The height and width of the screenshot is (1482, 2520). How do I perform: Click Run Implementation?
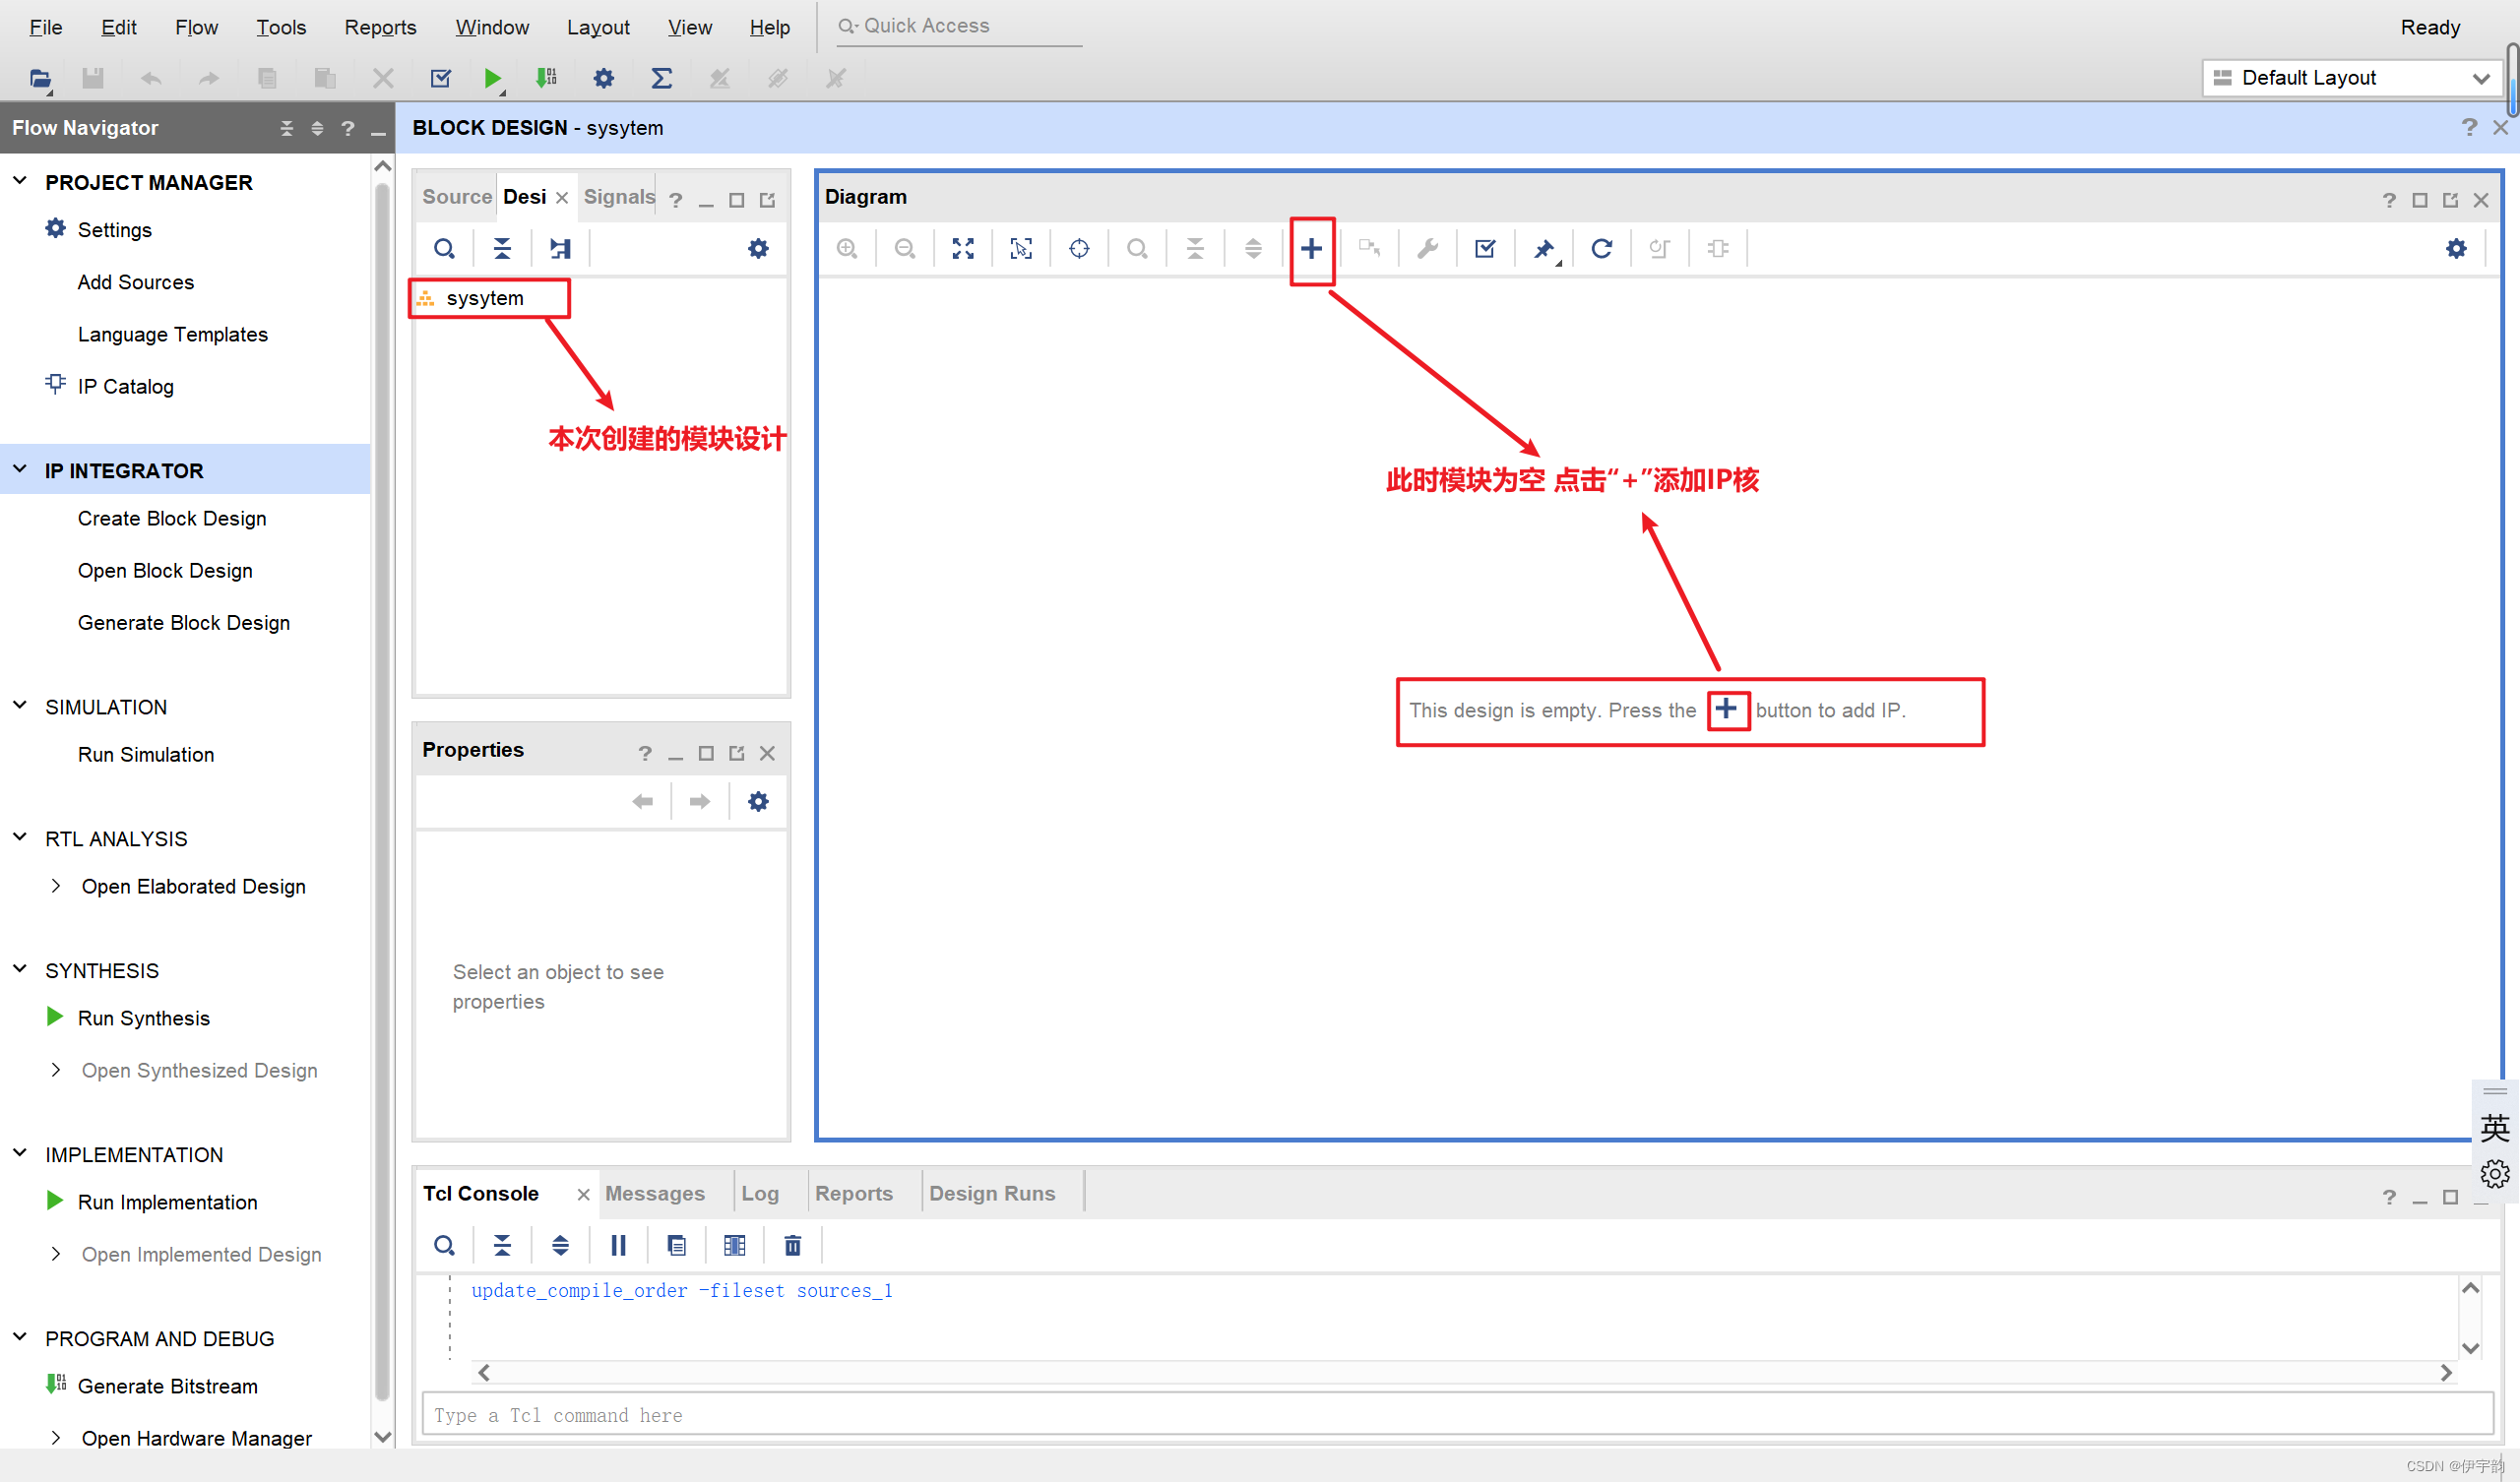[x=168, y=1202]
